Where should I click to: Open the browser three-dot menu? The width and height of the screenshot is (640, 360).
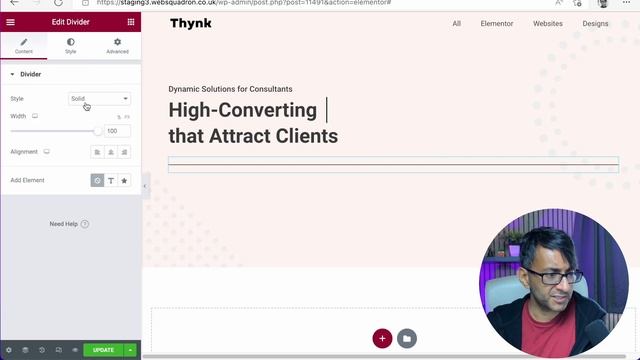click(x=626, y=2)
